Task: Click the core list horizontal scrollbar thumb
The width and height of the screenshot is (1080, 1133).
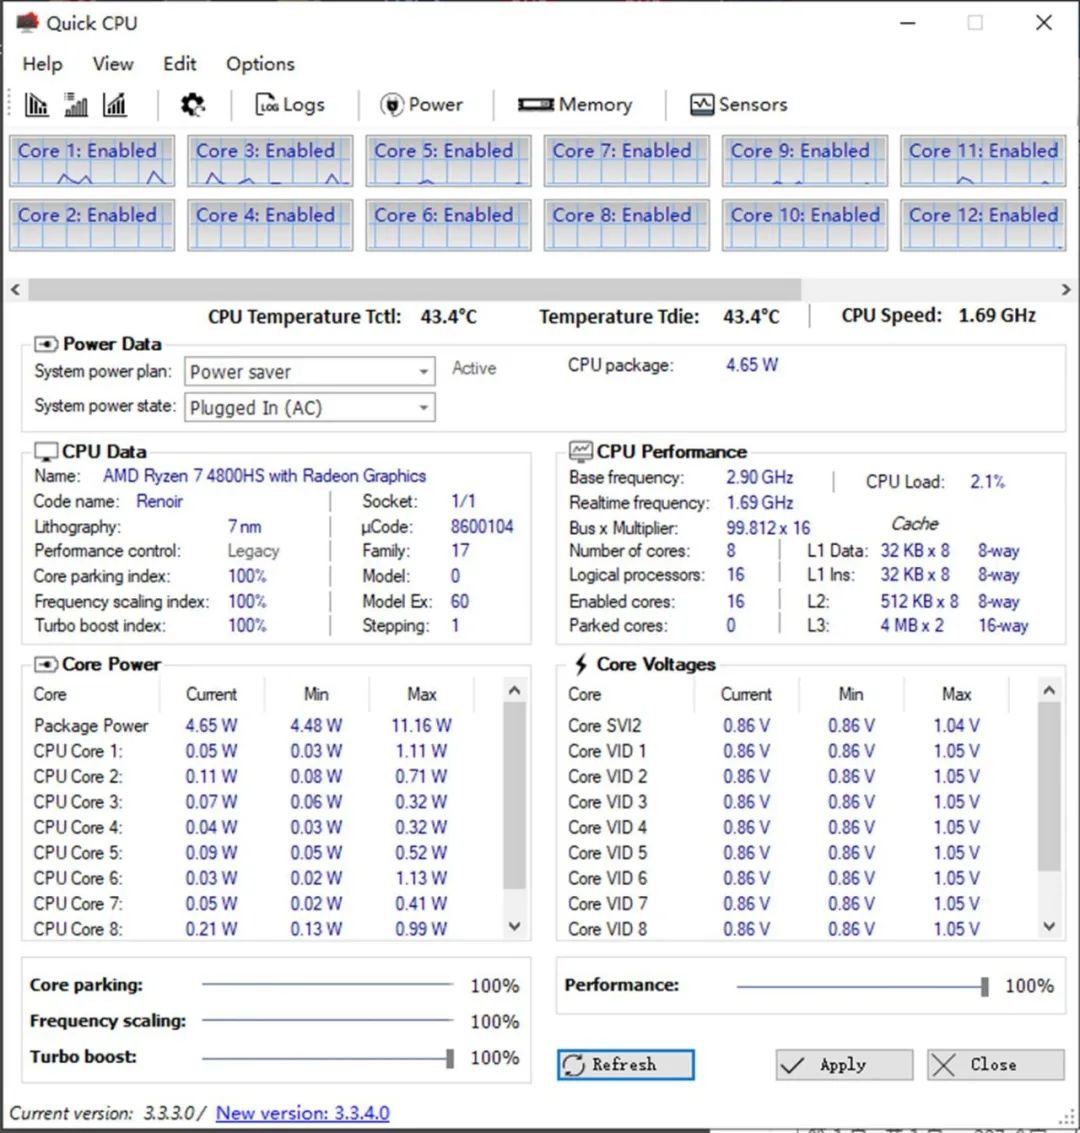Action: [x=415, y=290]
